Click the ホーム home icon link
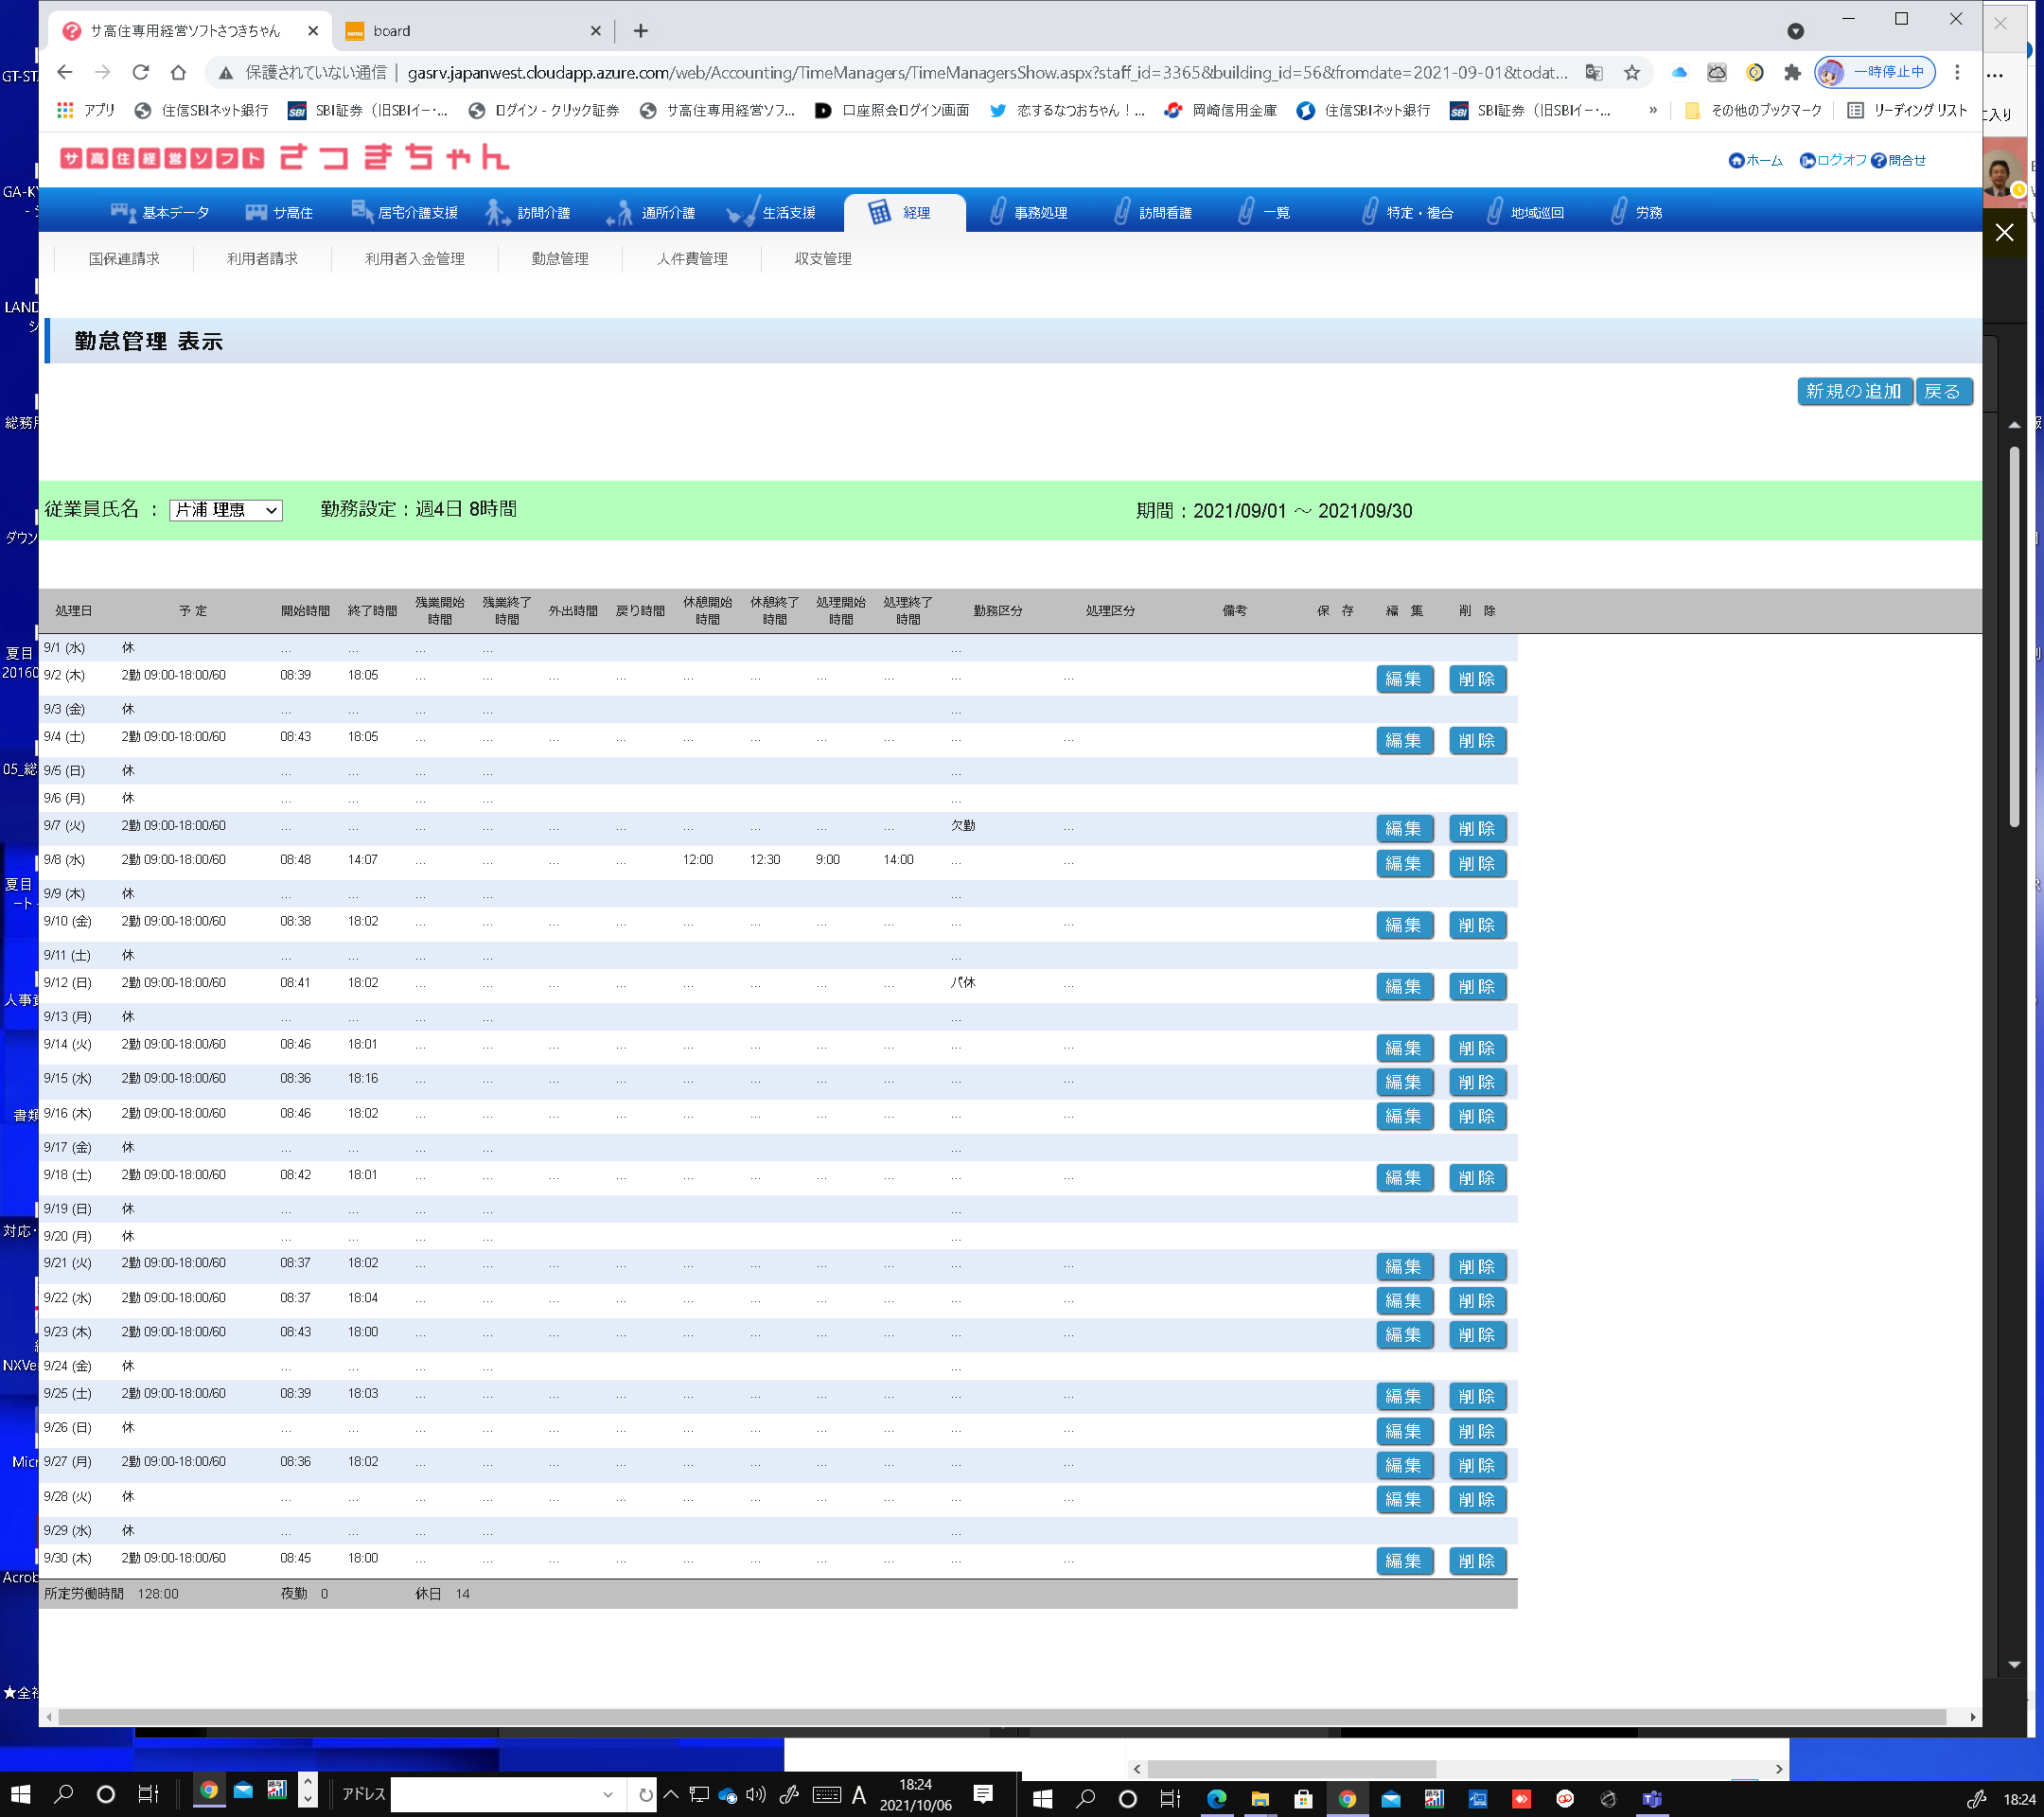2044x1817 pixels. pyautogui.click(x=1736, y=161)
